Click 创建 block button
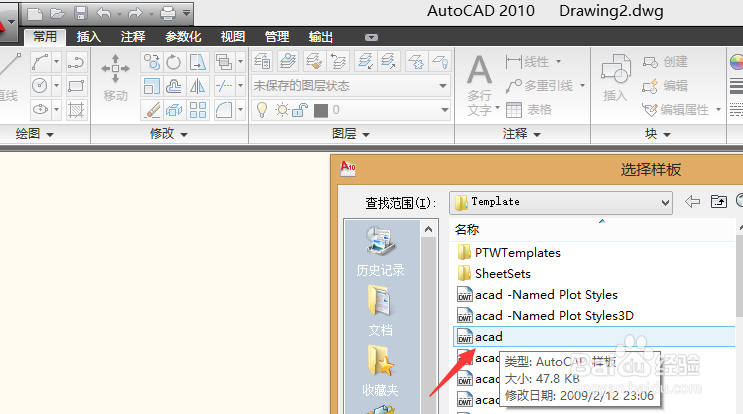Image resolution: width=743 pixels, height=414 pixels. tap(665, 62)
